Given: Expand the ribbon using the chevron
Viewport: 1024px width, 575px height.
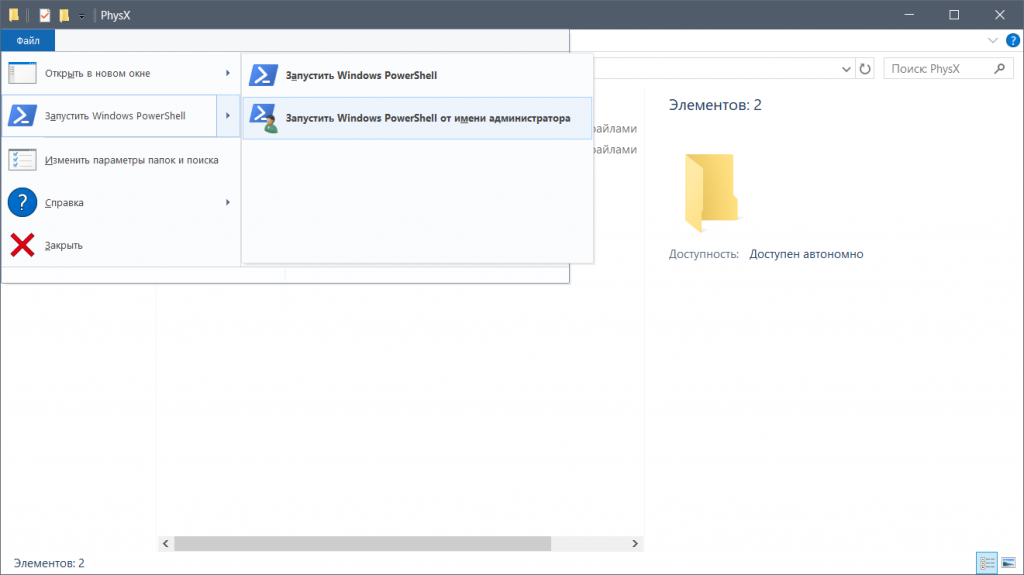Looking at the screenshot, I should [992, 41].
